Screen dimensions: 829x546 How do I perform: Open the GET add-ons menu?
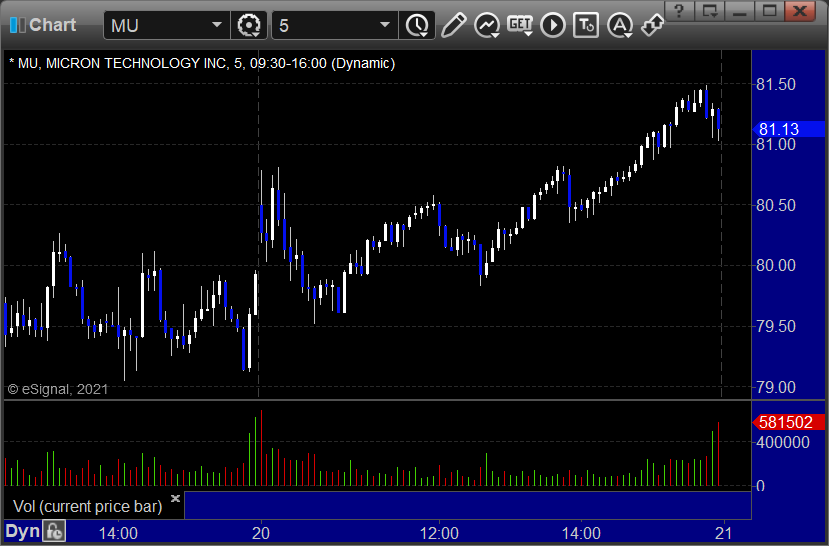520,25
